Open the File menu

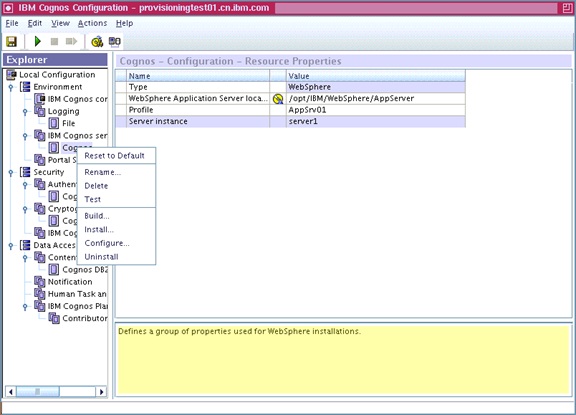[x=12, y=23]
